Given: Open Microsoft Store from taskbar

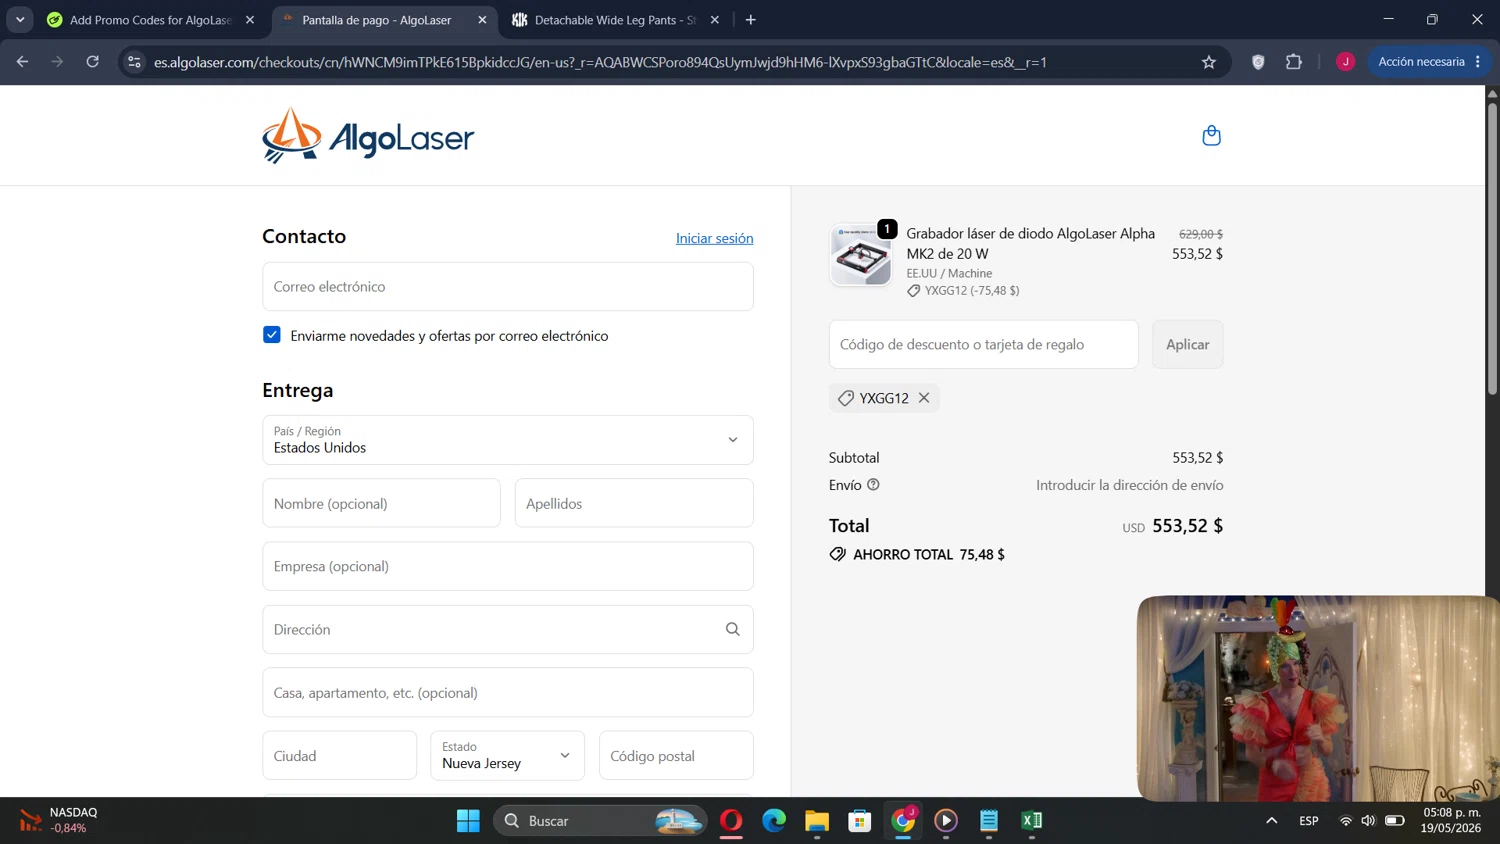Looking at the screenshot, I should click(x=860, y=821).
